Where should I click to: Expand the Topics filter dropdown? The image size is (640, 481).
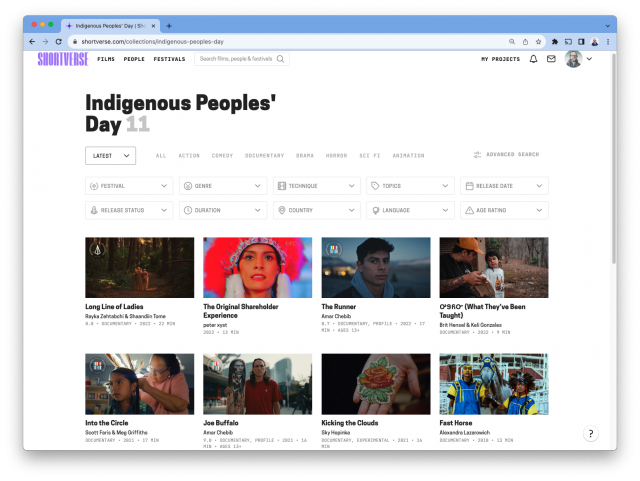click(410, 186)
